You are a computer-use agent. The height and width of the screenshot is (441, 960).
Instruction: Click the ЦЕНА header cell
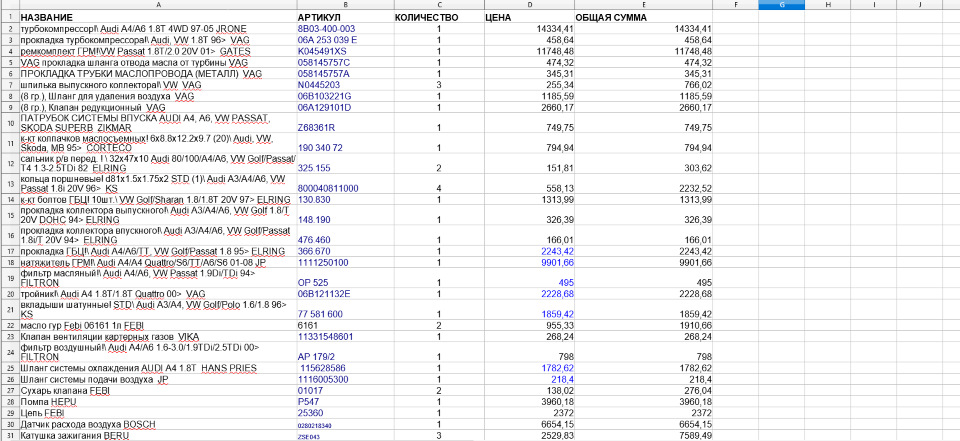[528, 17]
